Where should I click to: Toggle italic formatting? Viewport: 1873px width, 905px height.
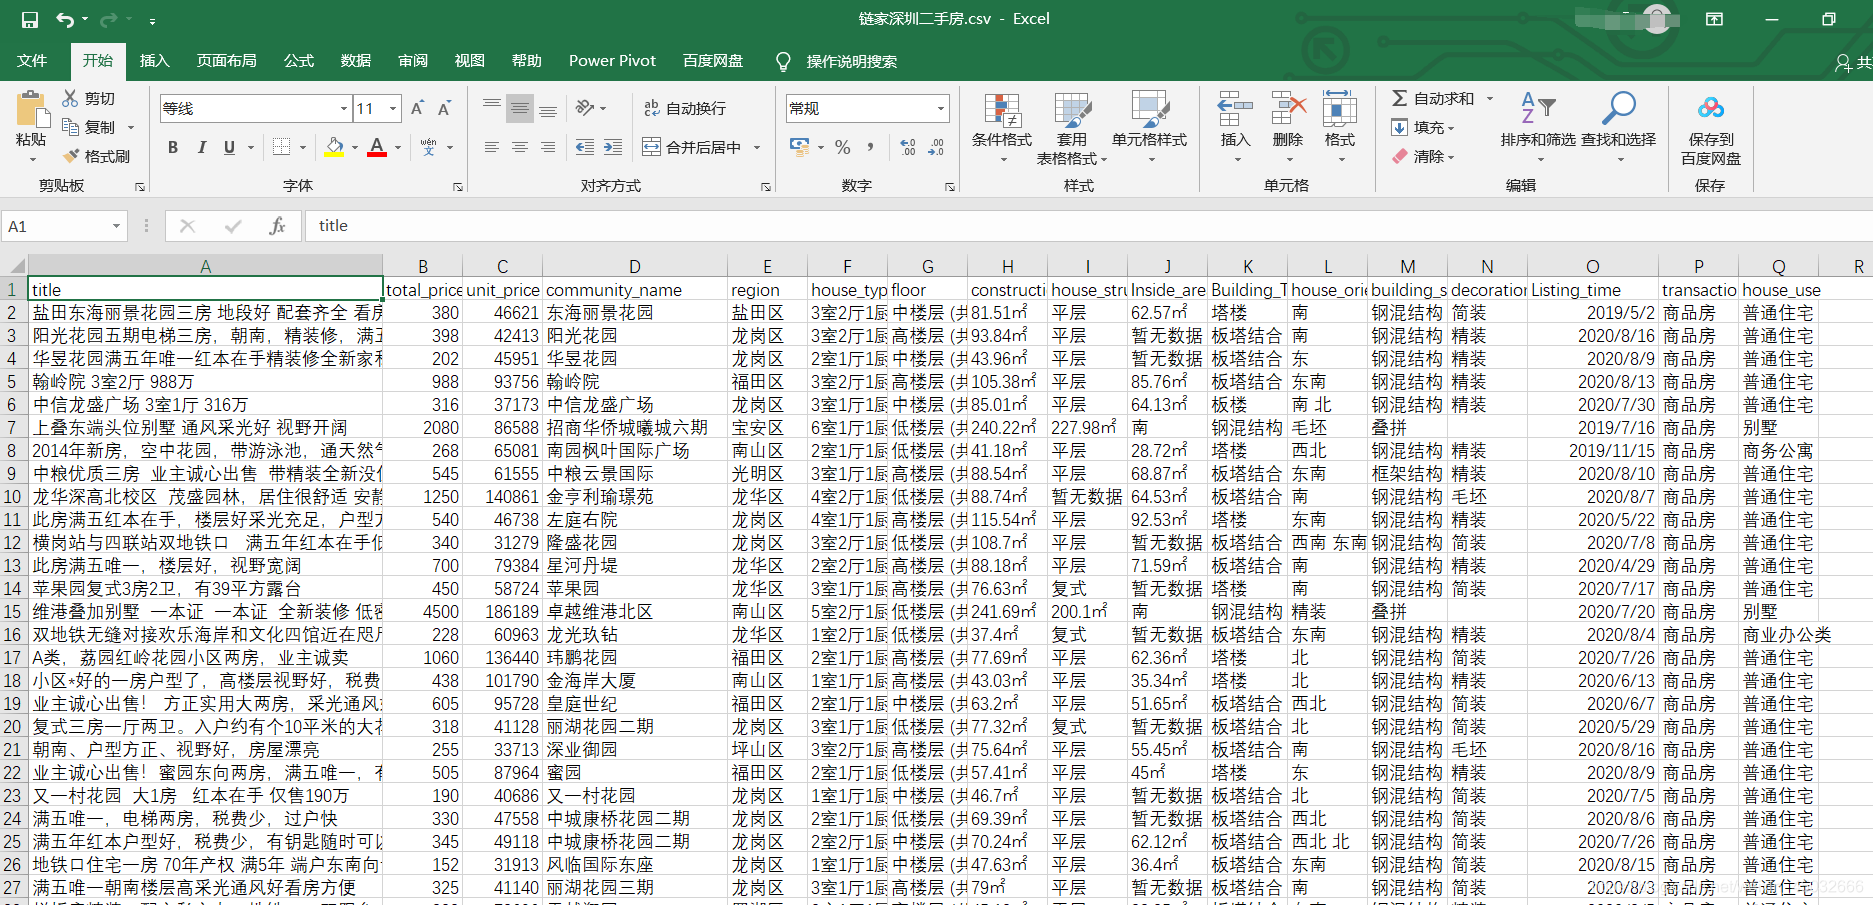pos(201,147)
